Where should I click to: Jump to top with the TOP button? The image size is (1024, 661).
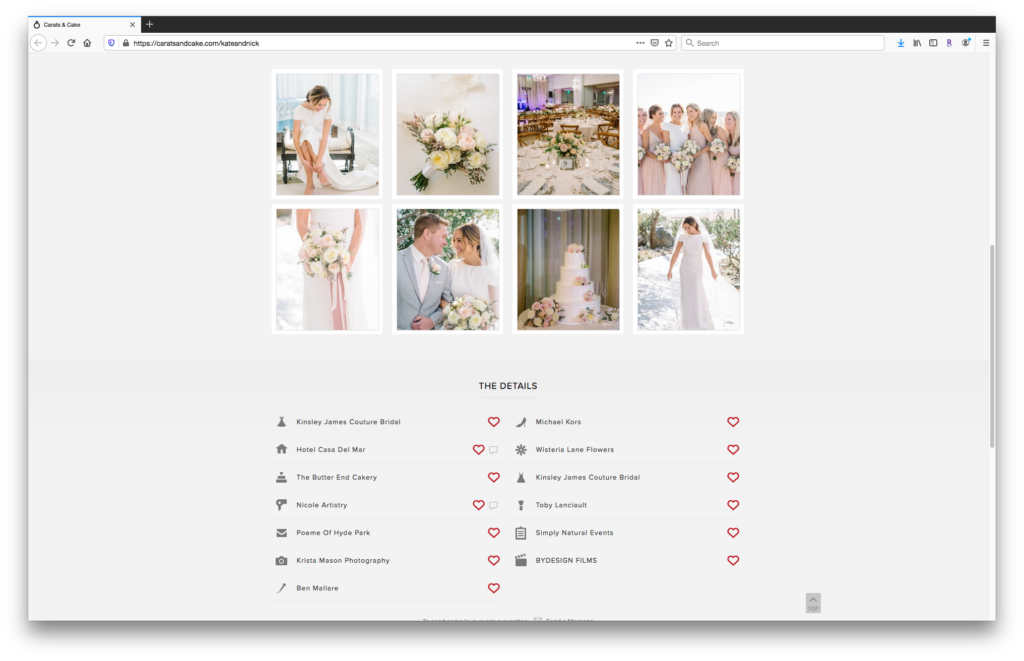click(813, 603)
